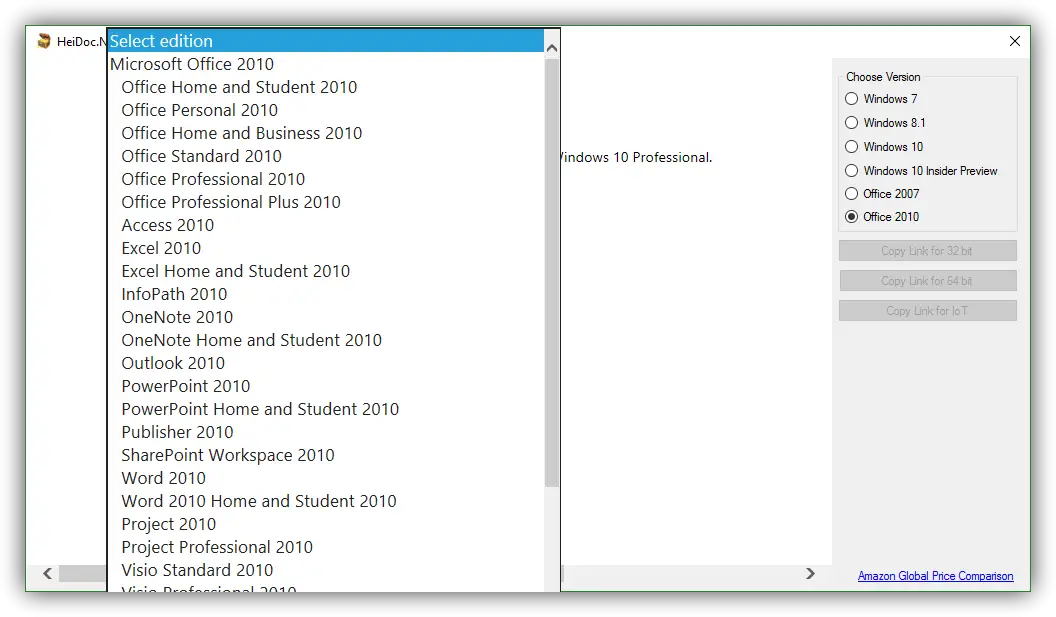
Task: Pick Access 2010 from the list
Action: [x=326, y=225]
